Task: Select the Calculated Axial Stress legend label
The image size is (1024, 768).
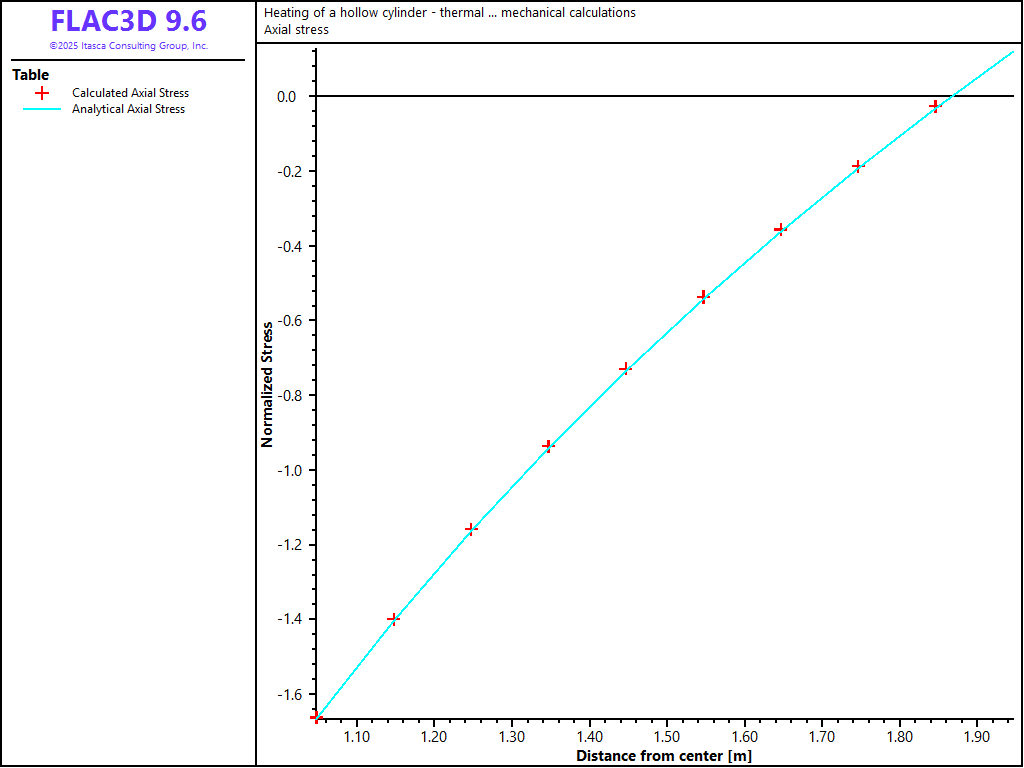Action: click(x=130, y=93)
